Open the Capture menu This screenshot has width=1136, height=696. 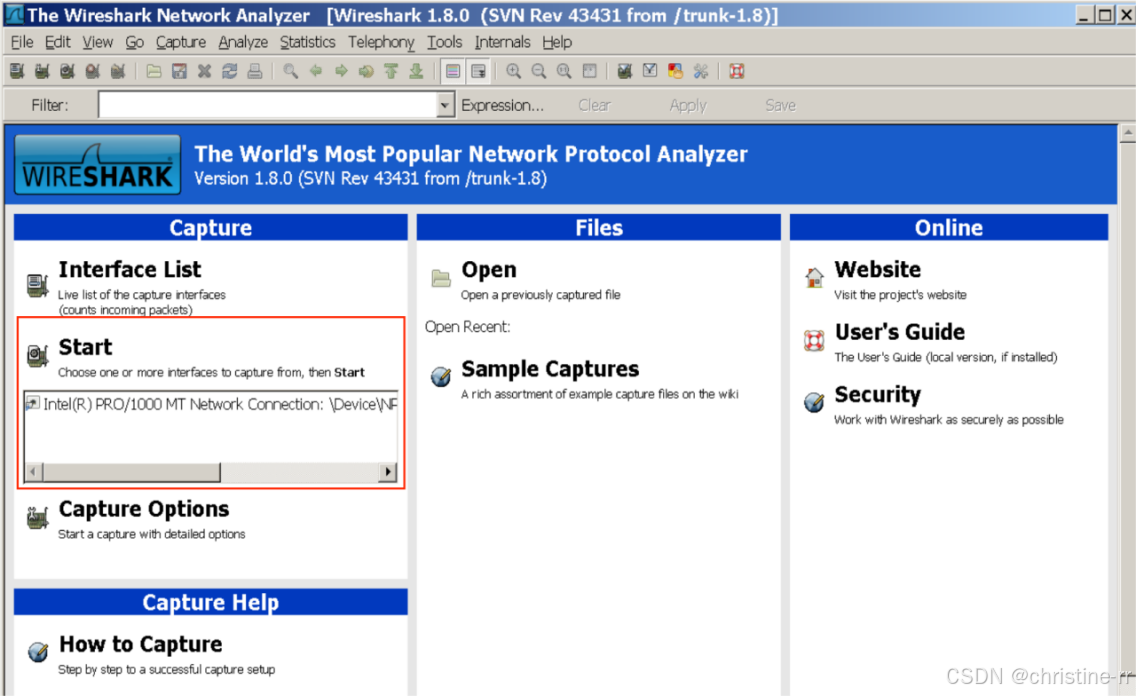click(x=180, y=42)
